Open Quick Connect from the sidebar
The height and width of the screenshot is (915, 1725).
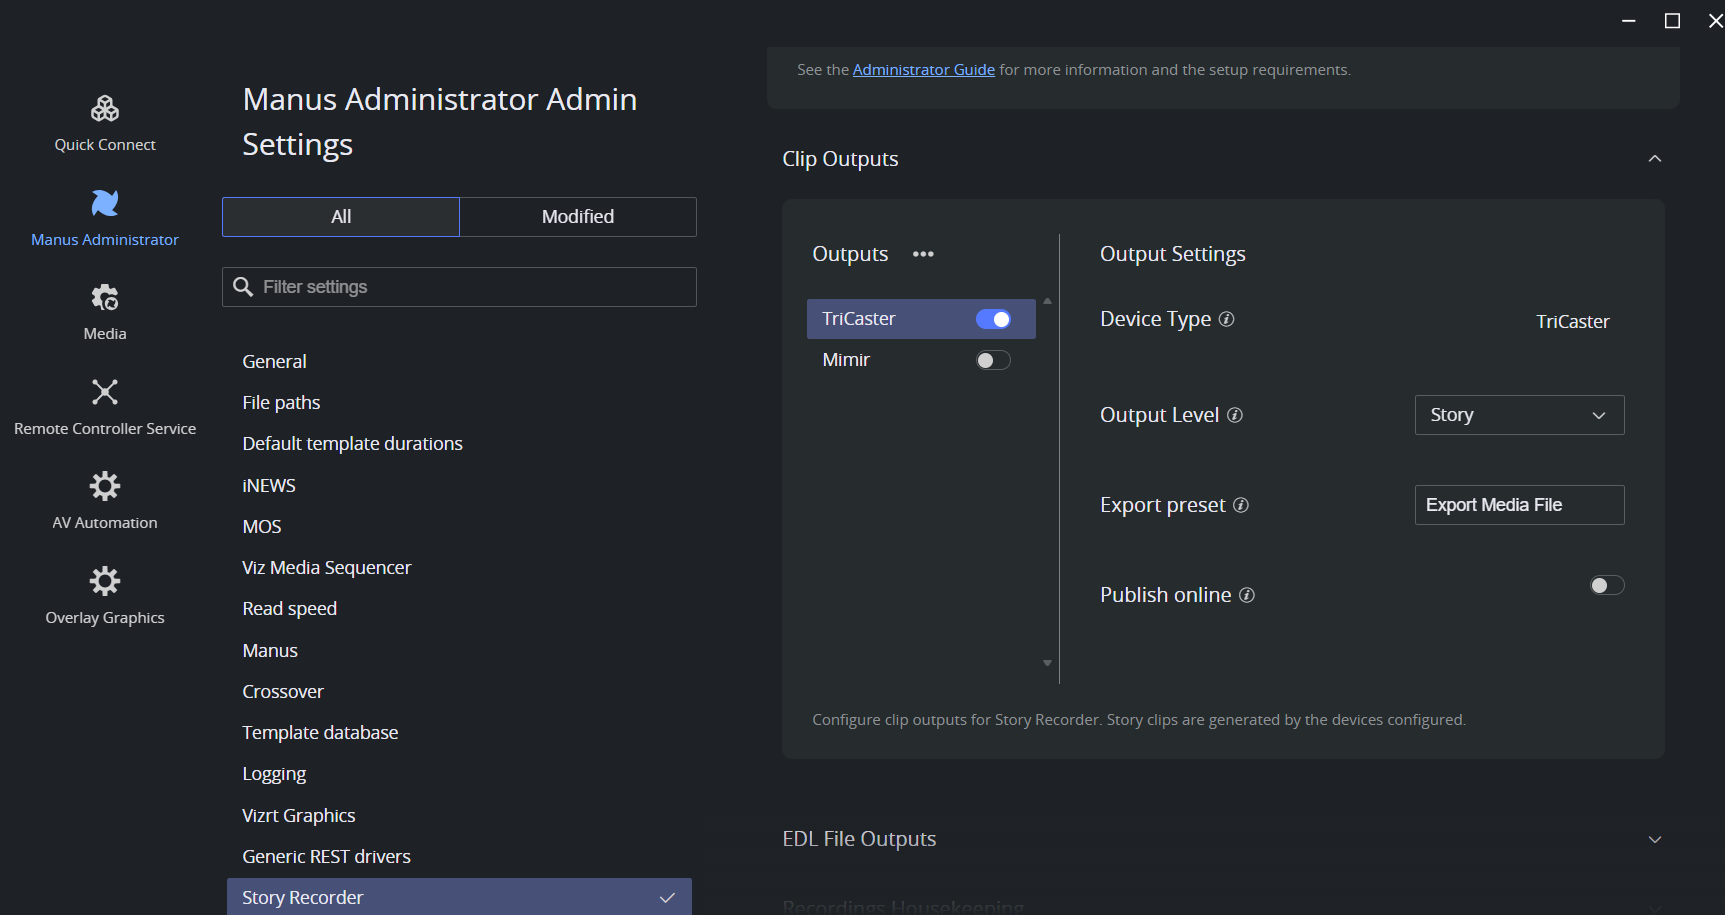105,108
